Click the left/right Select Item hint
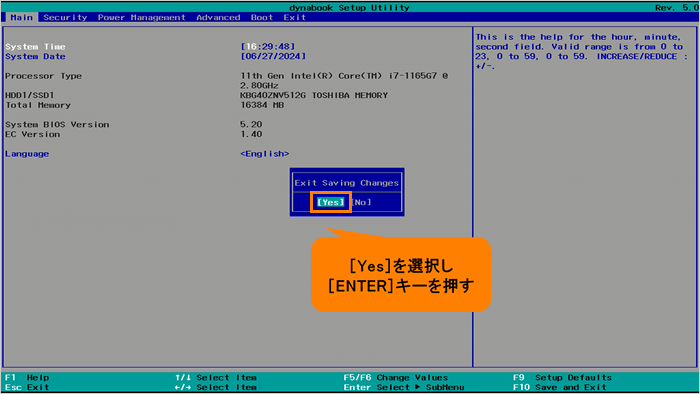The height and width of the screenshot is (394, 700). tap(216, 387)
